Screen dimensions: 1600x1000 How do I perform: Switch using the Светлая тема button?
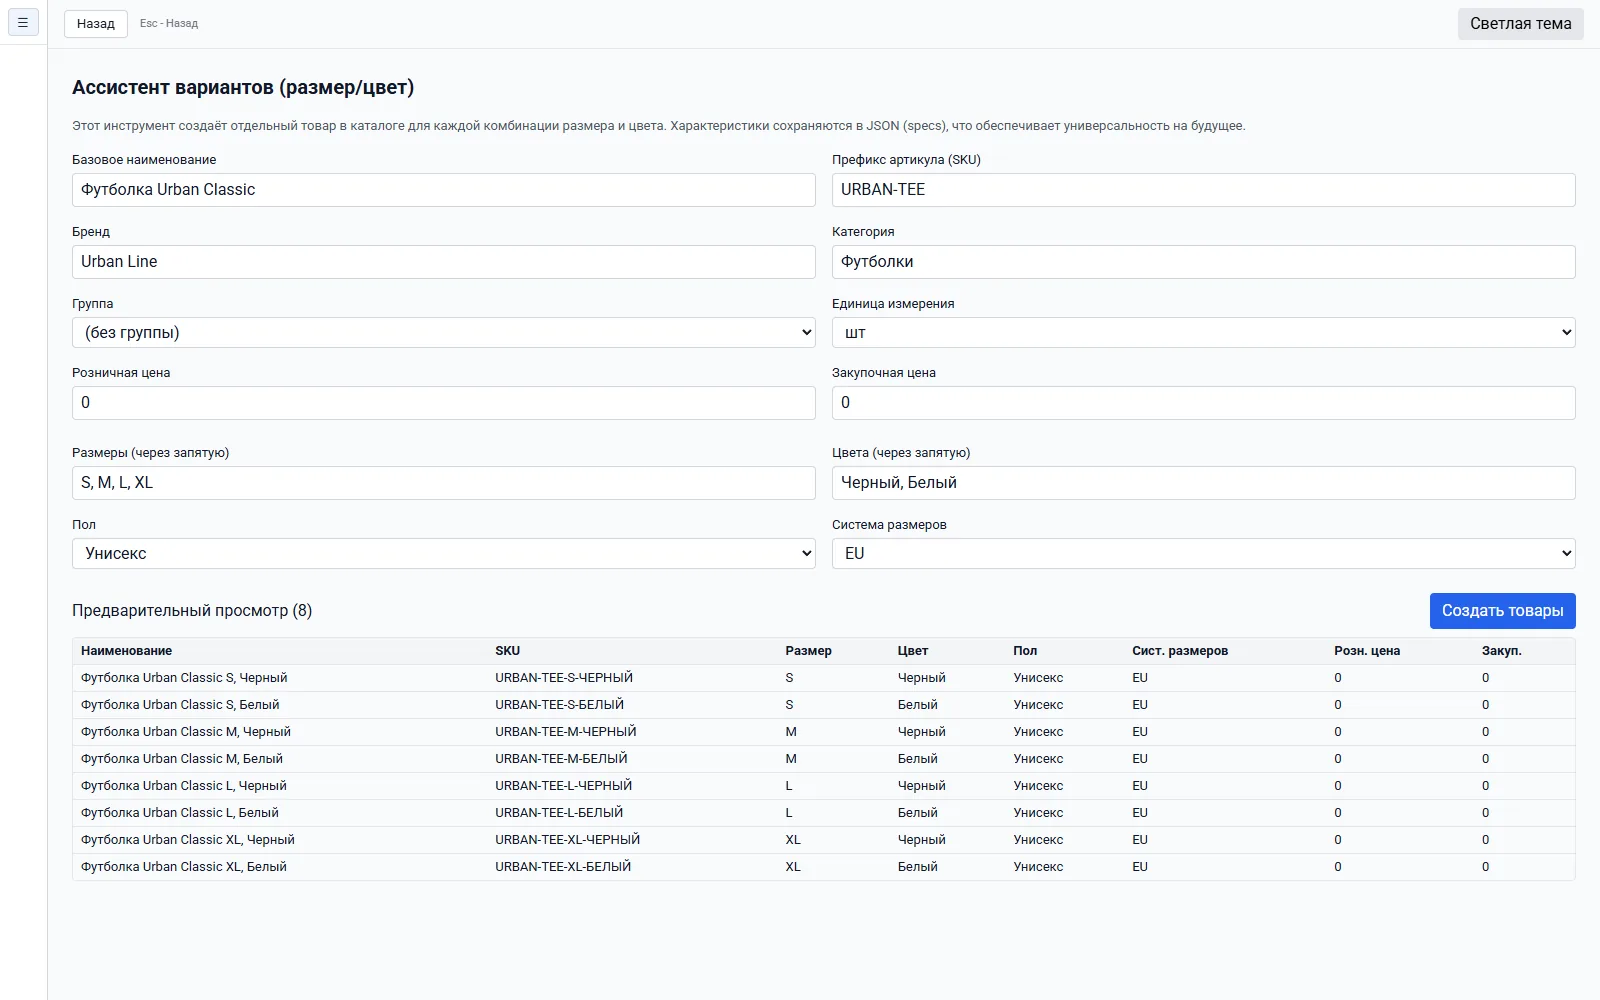tap(1520, 23)
